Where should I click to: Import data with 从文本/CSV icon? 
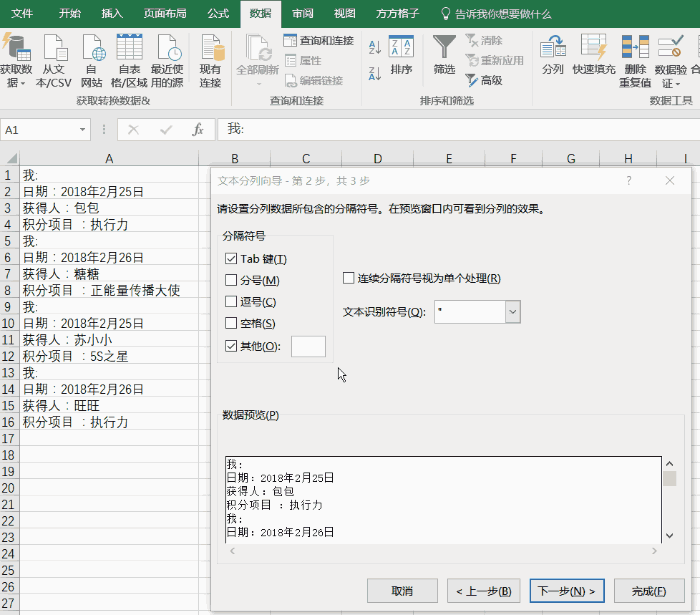(54, 60)
